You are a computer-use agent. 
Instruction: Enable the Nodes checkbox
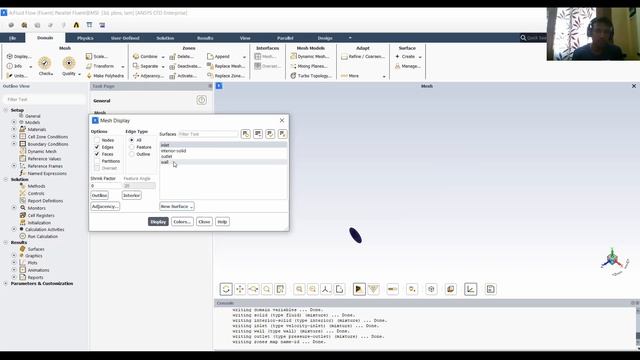97,140
